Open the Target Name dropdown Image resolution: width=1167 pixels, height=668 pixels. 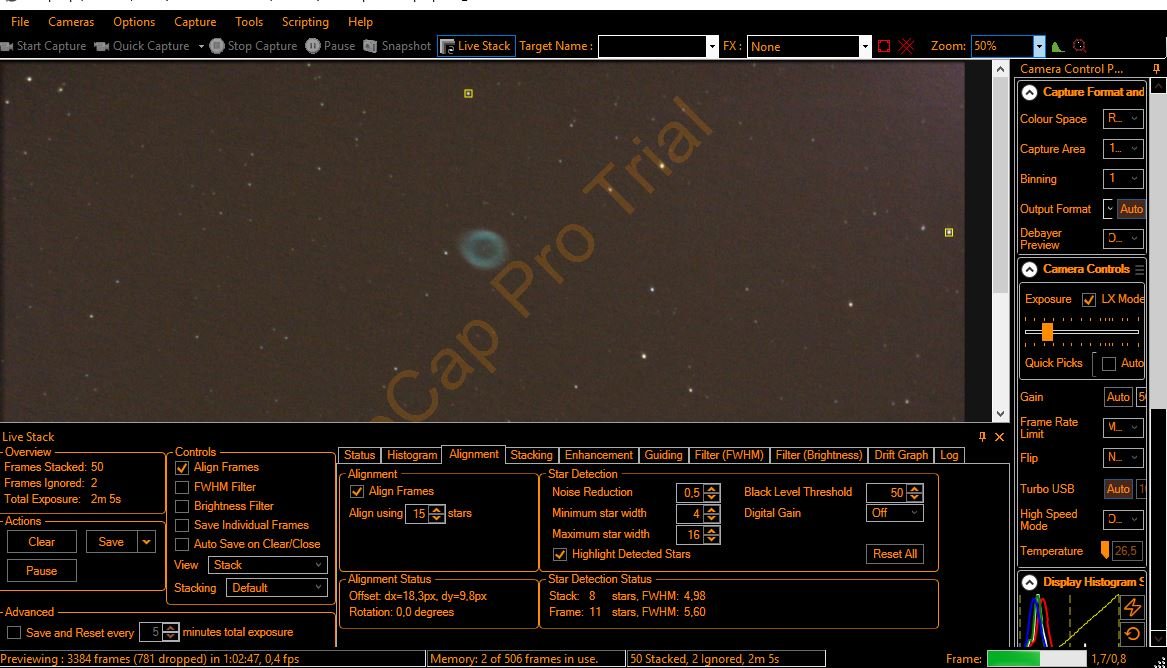[712, 46]
